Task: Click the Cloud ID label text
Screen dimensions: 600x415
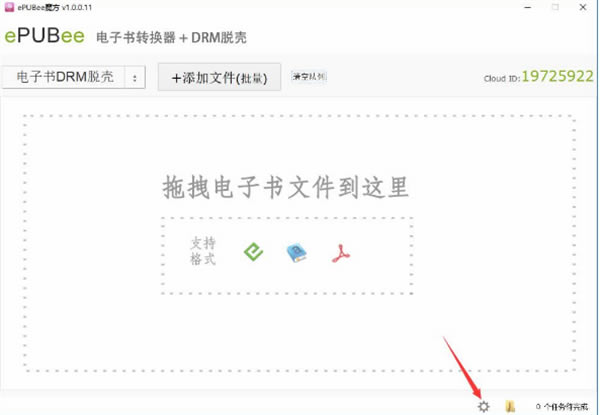Action: (x=502, y=79)
